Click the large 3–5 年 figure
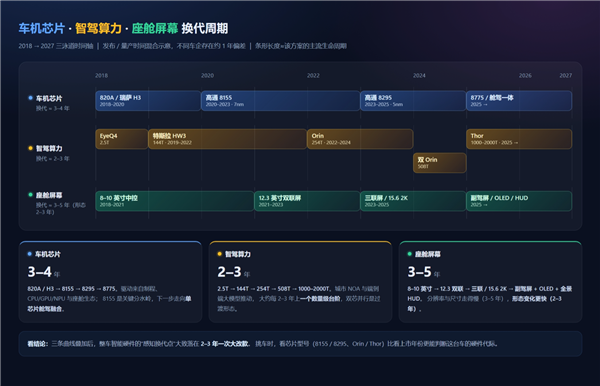This screenshot has height=386, width=600. click(424, 272)
